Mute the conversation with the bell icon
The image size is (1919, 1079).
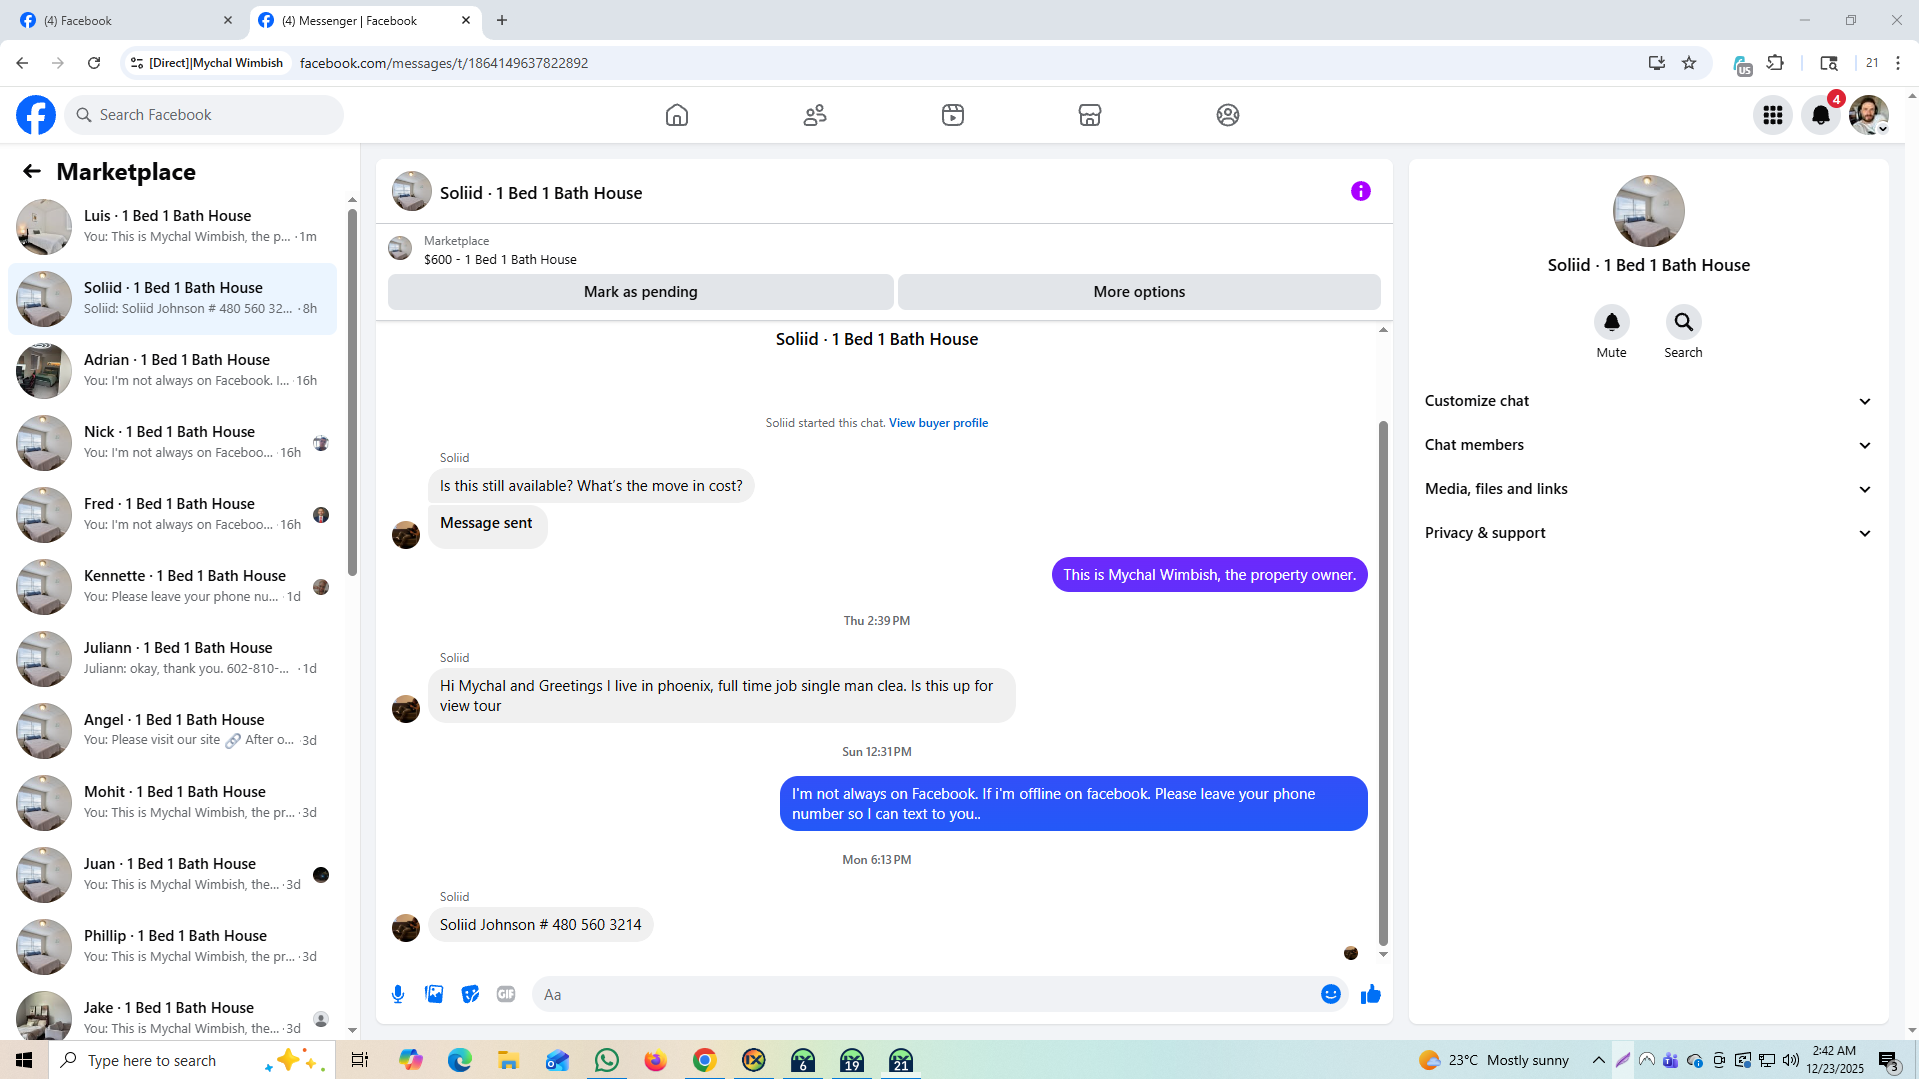1612,322
